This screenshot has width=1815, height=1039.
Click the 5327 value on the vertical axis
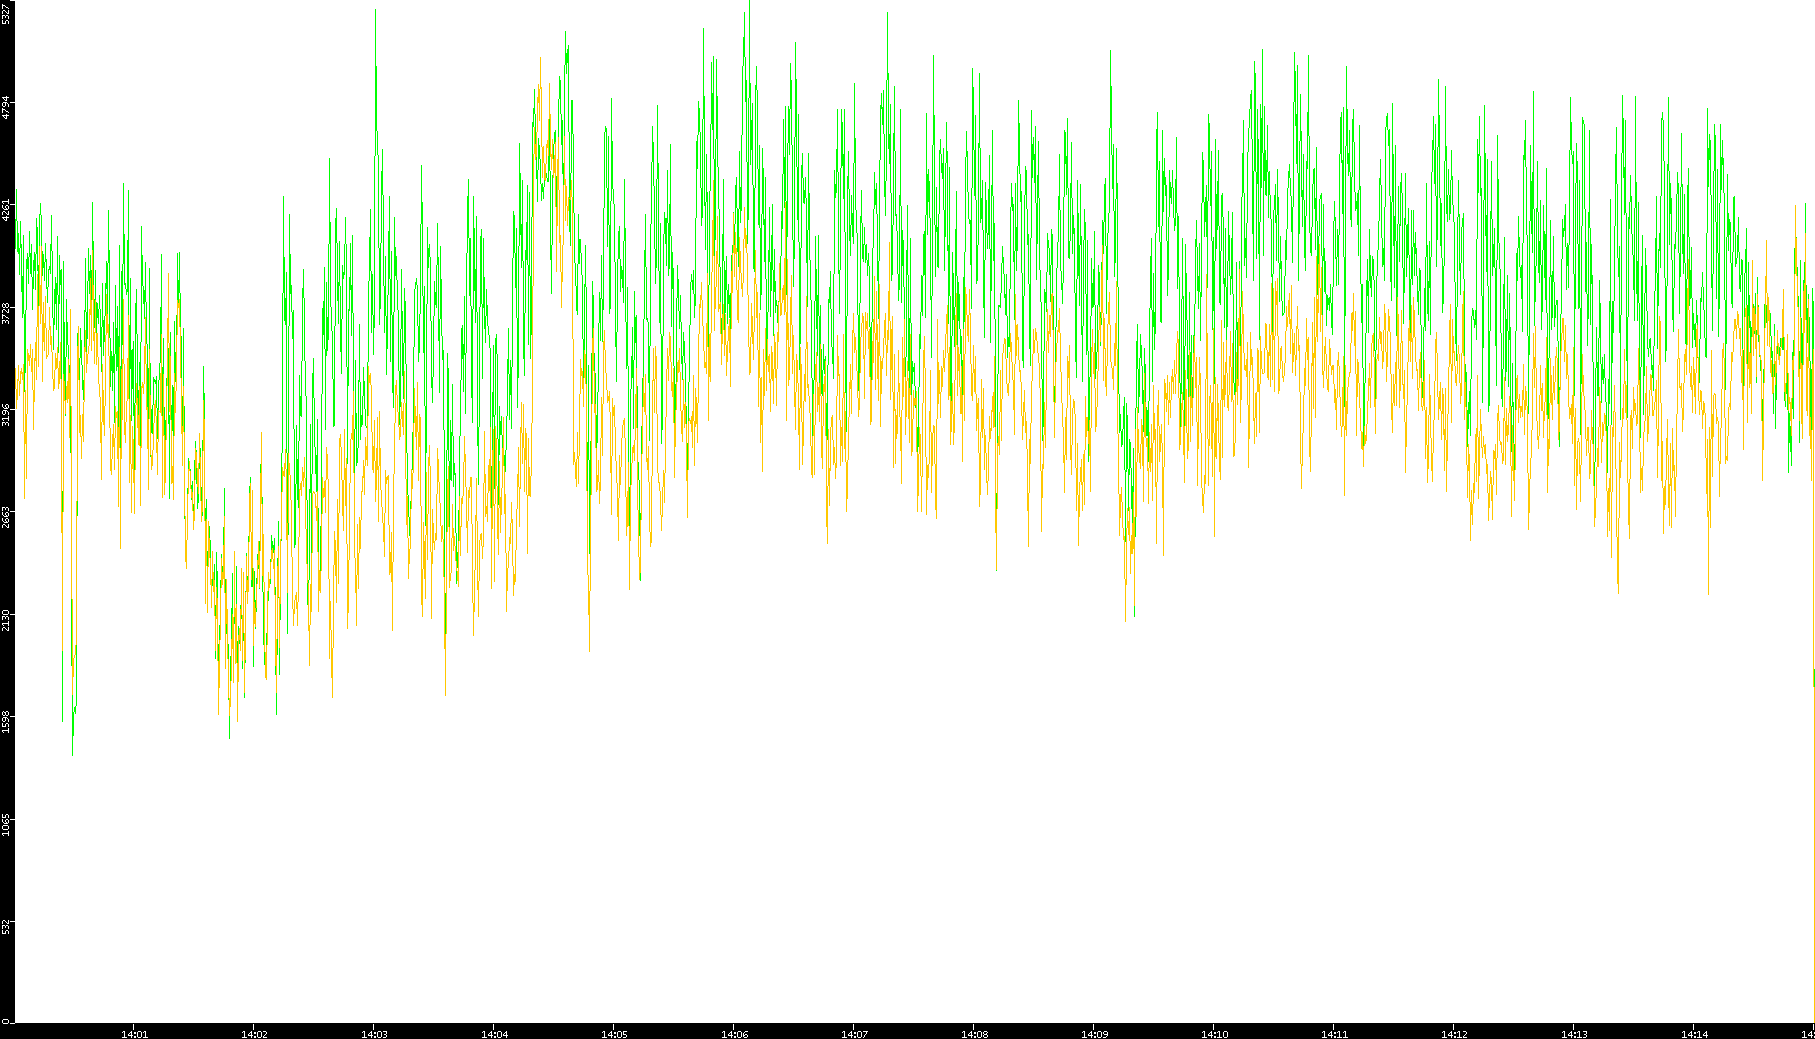(6, 13)
